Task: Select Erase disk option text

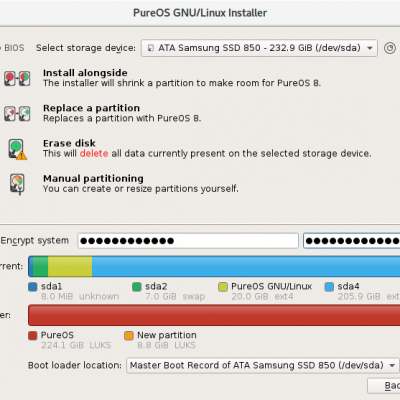Action: click(x=69, y=143)
